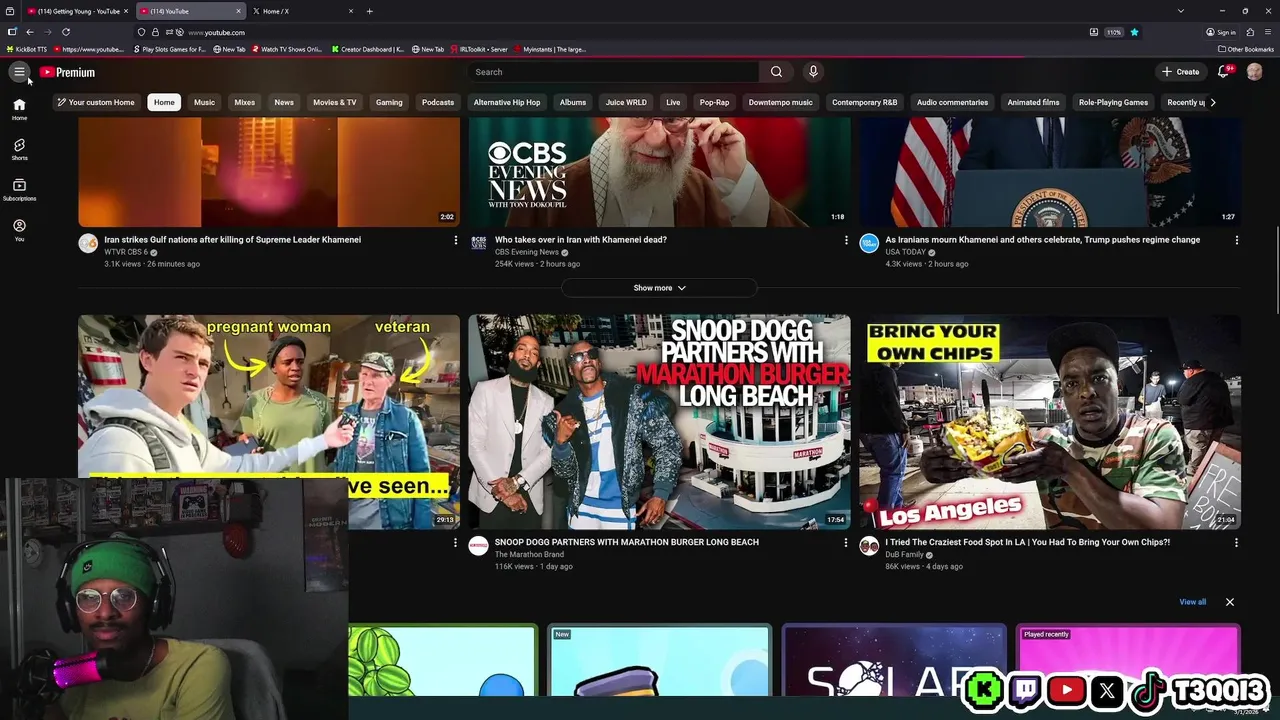The image size is (1280, 720).
Task: Toggle the bookmark star in address bar
Action: tap(1134, 32)
